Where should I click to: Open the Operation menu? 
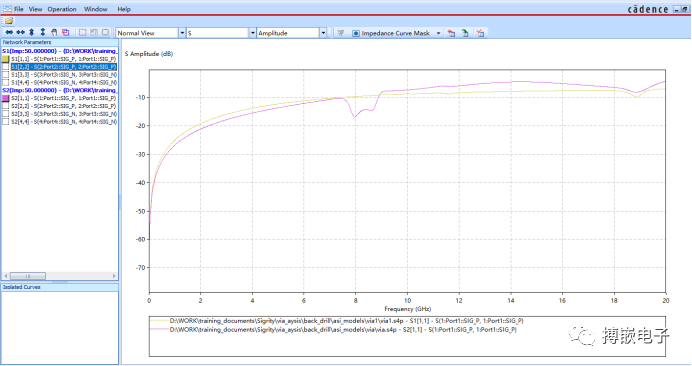pos(62,9)
